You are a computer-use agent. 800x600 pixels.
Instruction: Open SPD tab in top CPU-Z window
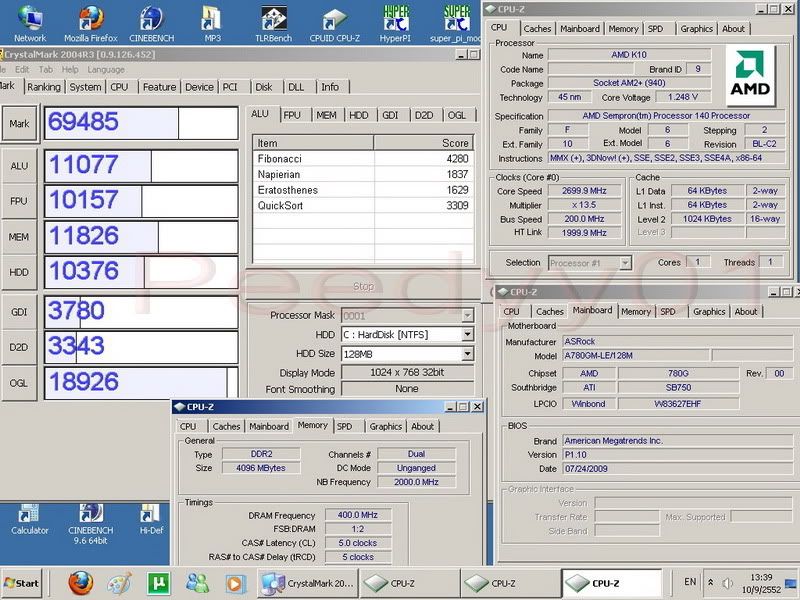[656, 29]
